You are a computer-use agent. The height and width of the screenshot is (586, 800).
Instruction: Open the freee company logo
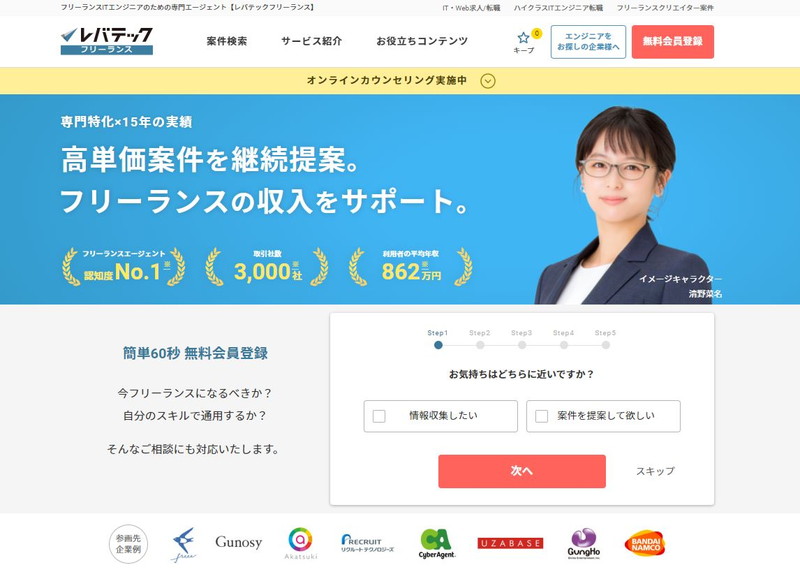coord(184,544)
